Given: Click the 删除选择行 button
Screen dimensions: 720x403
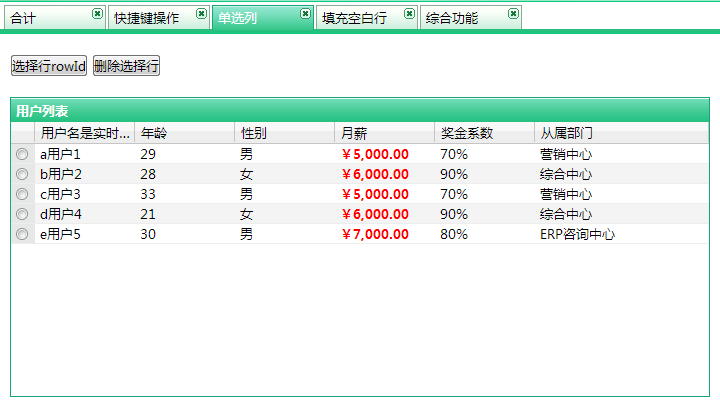Looking at the screenshot, I should click(126, 66).
